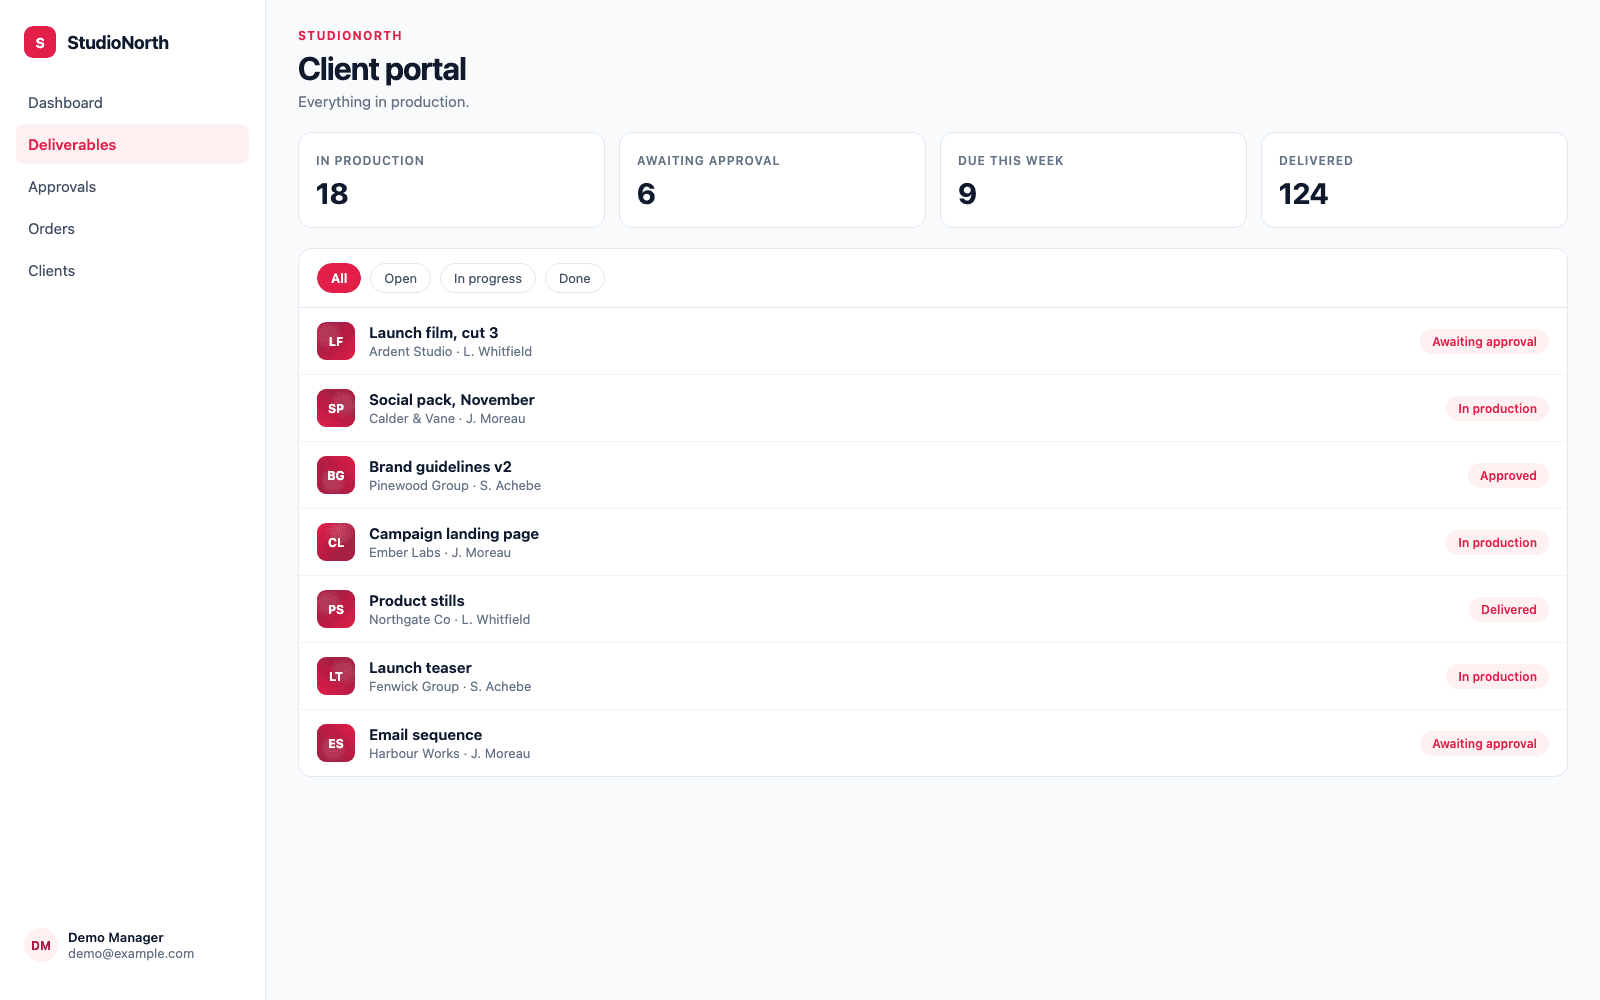Click Awaiting approval badge on Launch film
The width and height of the screenshot is (1600, 1000).
[x=1484, y=341]
